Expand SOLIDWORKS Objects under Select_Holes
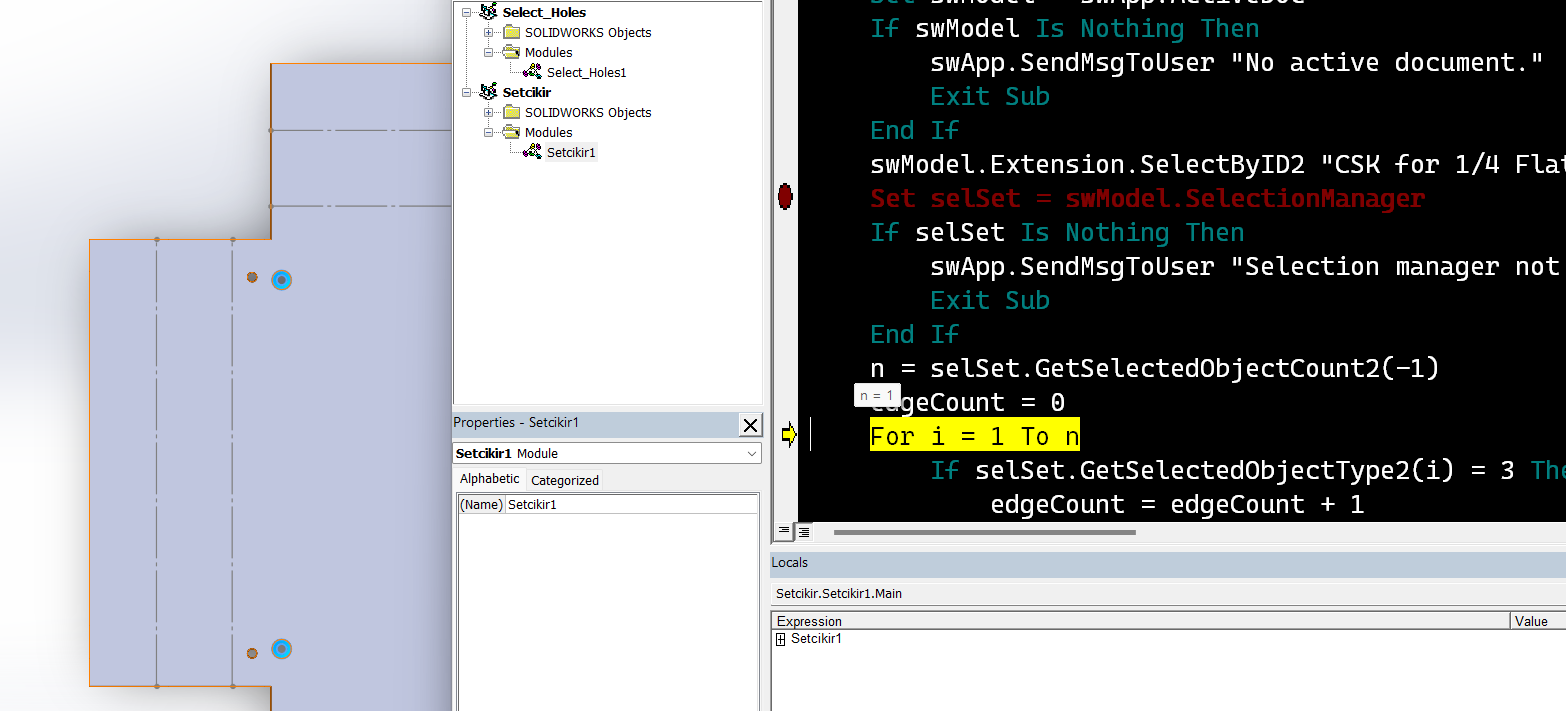The width and height of the screenshot is (1566, 711). point(489,32)
